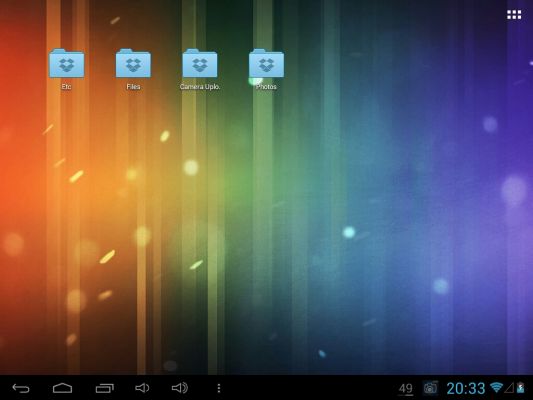Open the all-apps grid drawer

(x=514, y=15)
